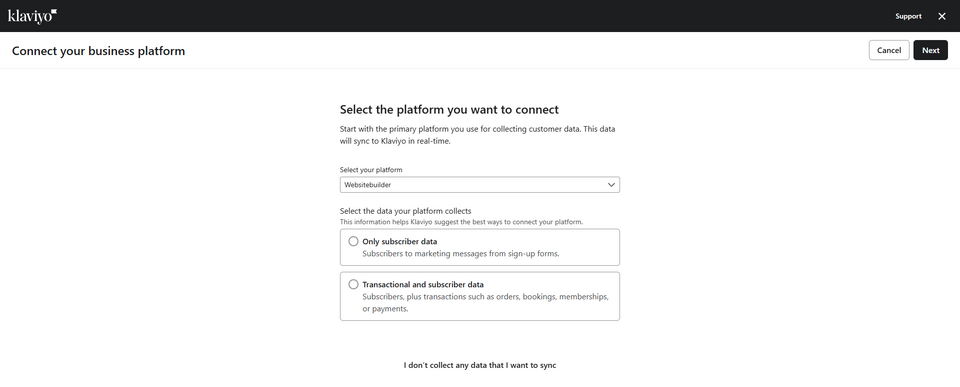Click the Klaviyo flag mark in logo
Image resolution: width=960 pixels, height=387 pixels.
[x=54, y=12]
